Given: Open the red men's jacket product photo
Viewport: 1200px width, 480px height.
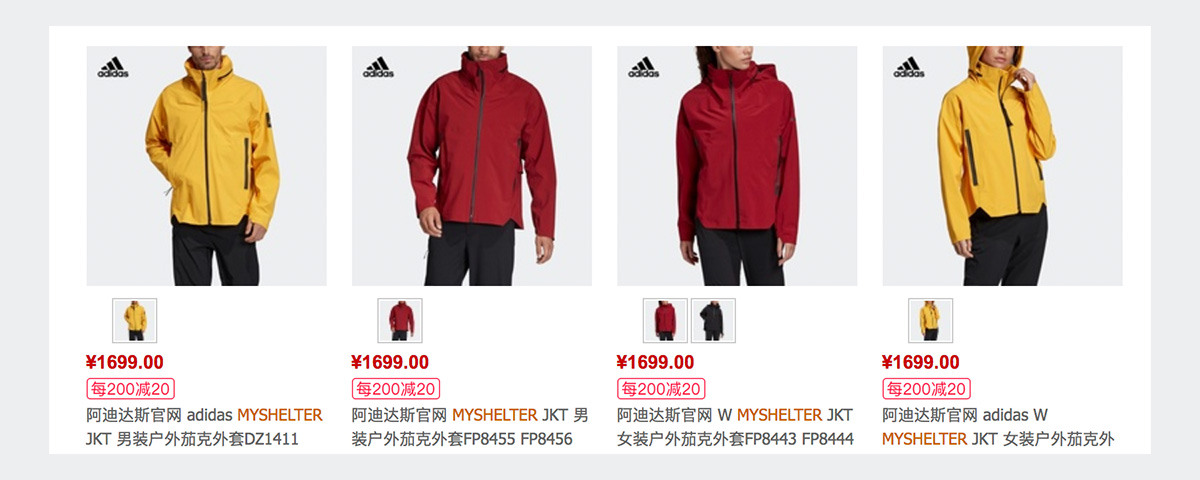Looking at the screenshot, I should pyautogui.click(x=472, y=166).
